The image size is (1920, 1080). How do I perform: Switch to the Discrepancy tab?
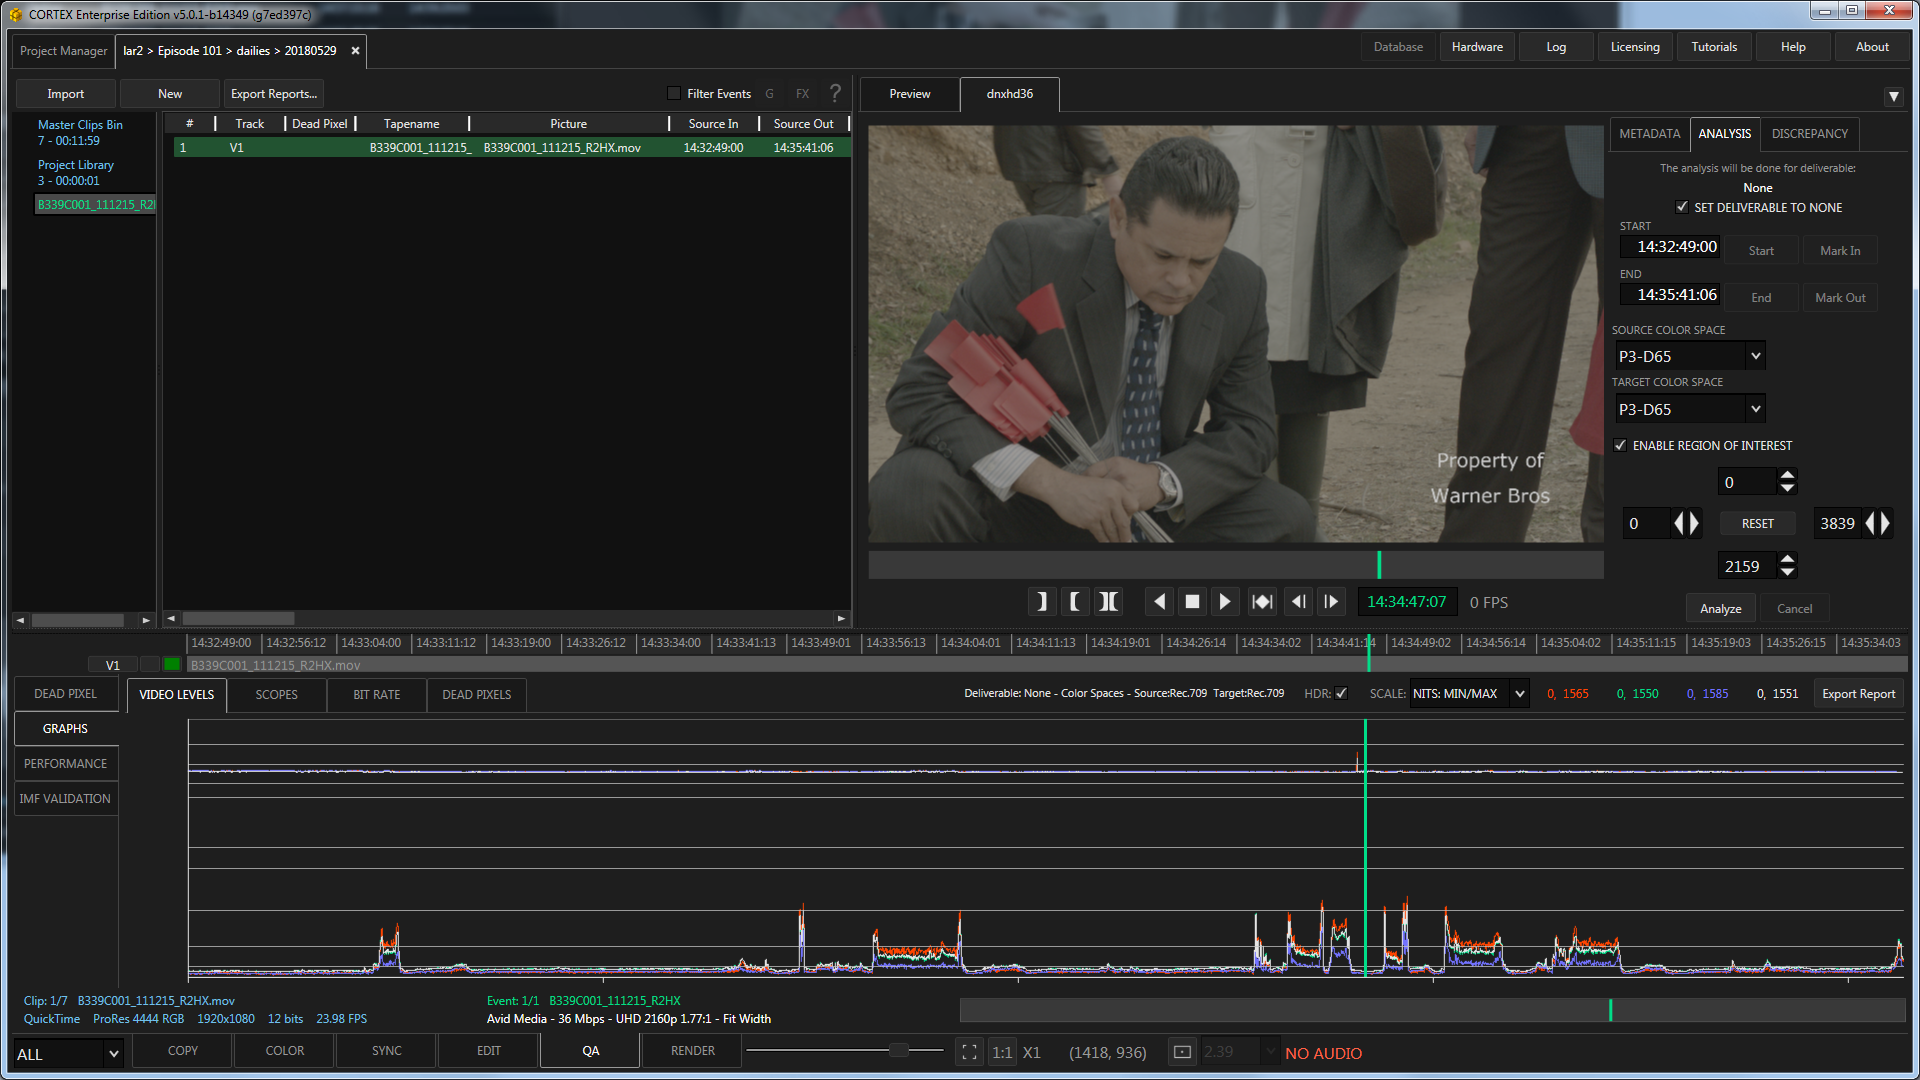(x=1809, y=133)
